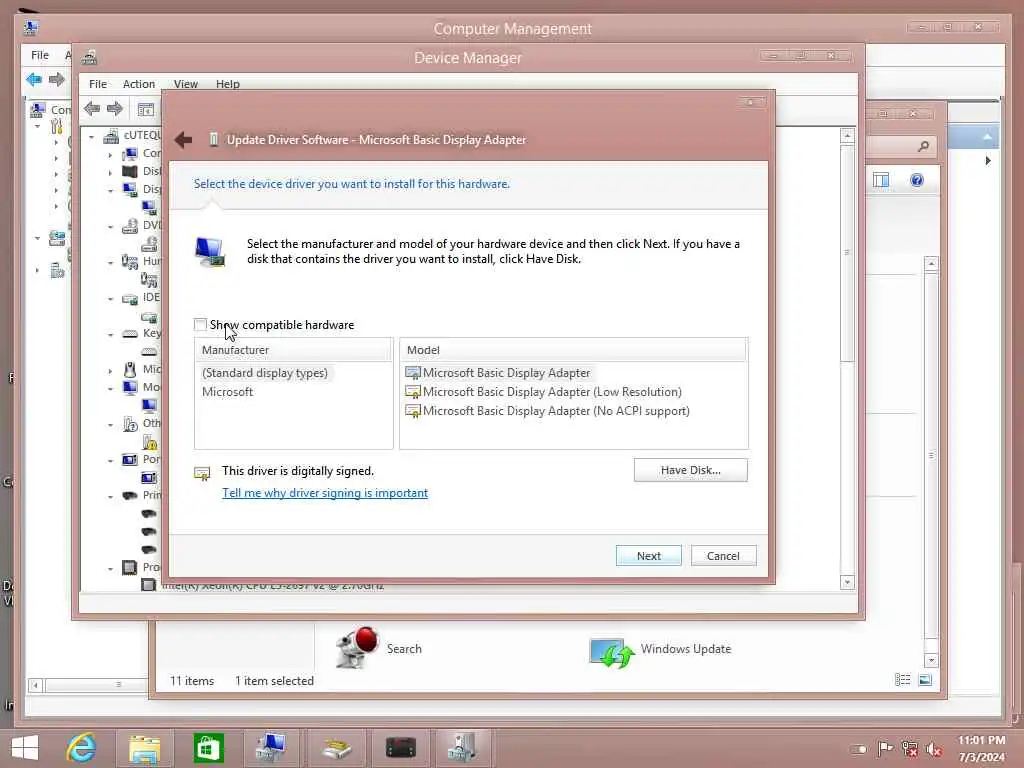This screenshot has width=1024, height=768.
Task: Open Device Manager File menu
Action: (98, 84)
